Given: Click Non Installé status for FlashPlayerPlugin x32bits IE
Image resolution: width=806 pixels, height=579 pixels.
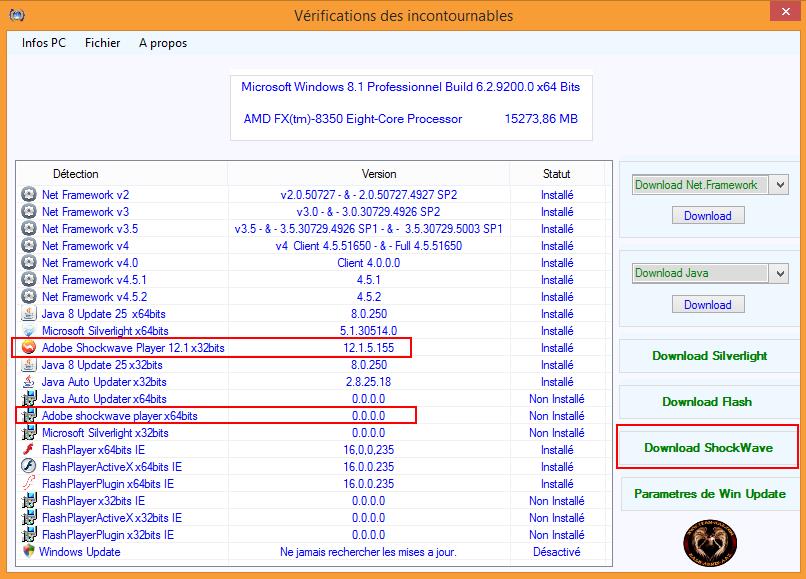Looking at the screenshot, I should point(557,535).
